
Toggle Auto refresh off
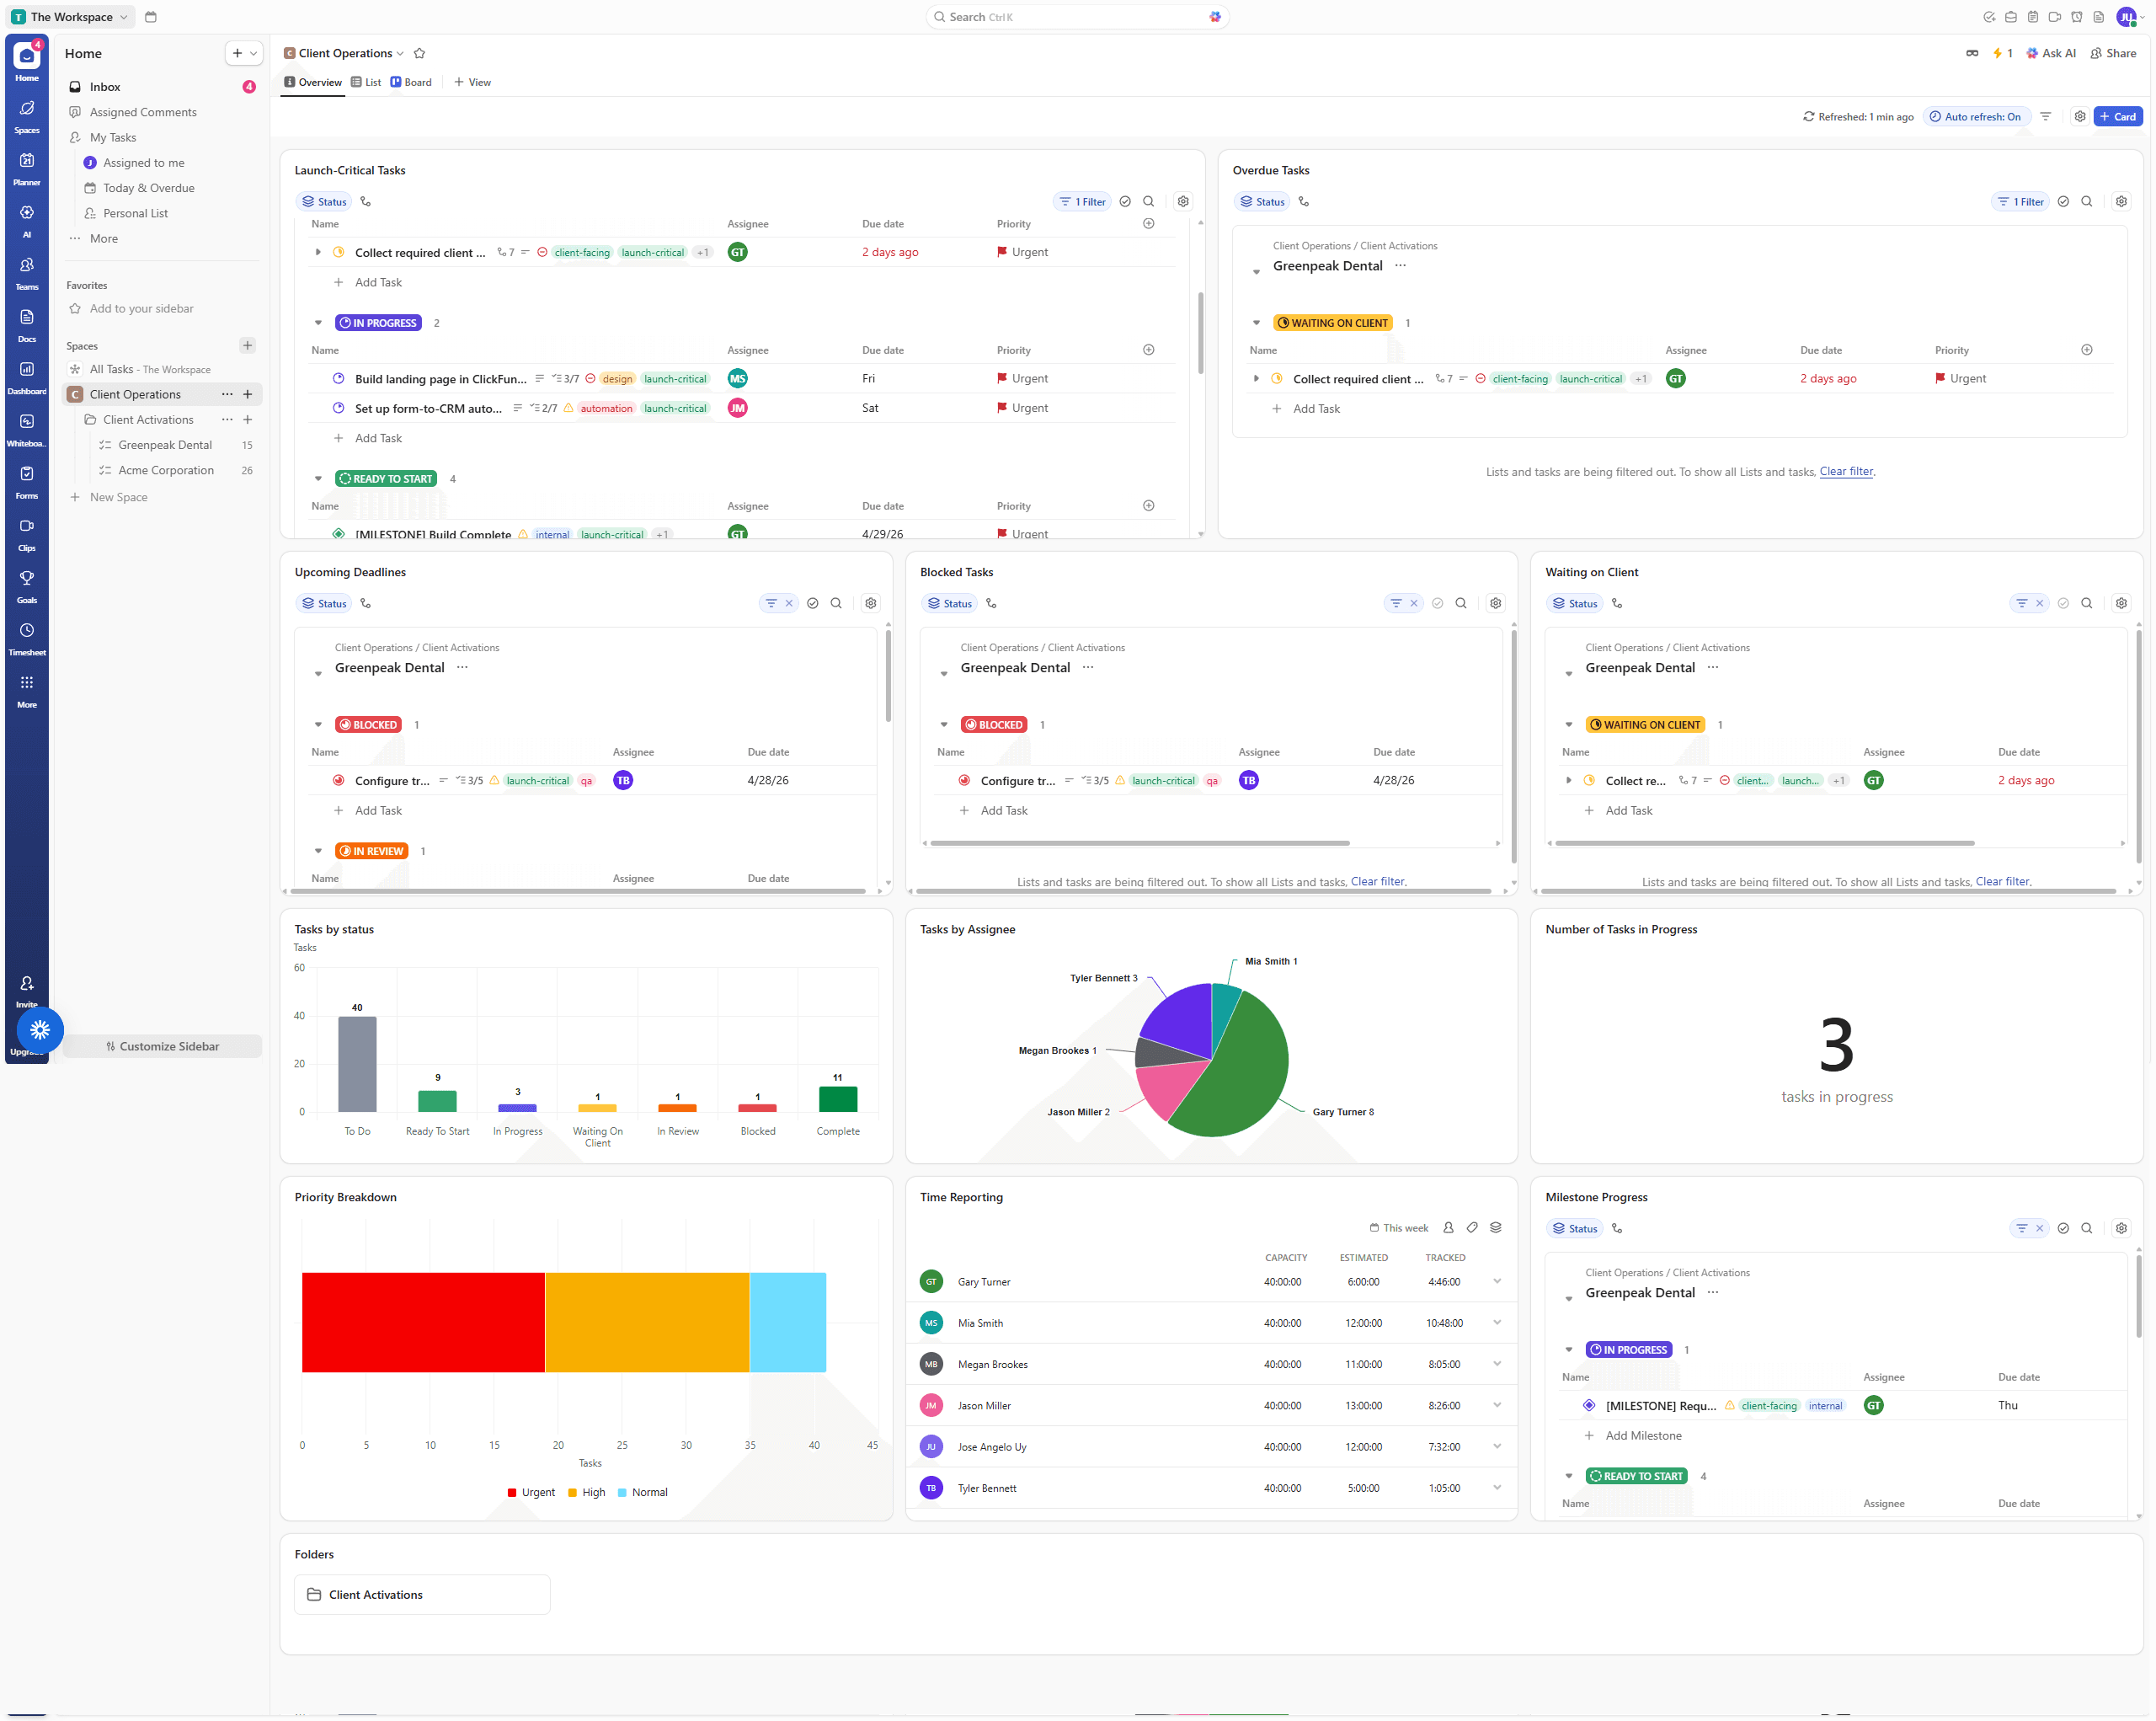click(x=1975, y=116)
